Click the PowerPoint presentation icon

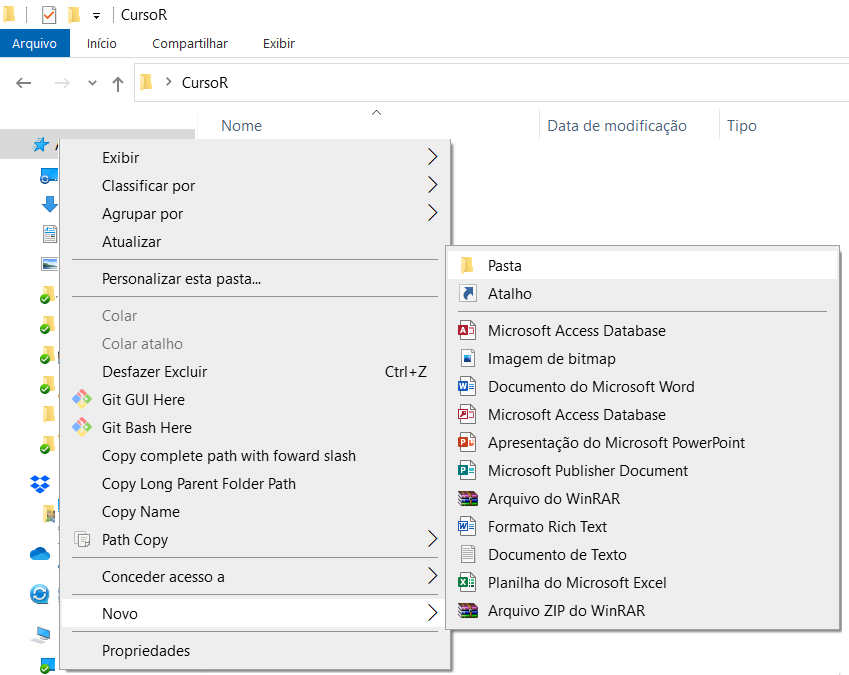tap(467, 443)
